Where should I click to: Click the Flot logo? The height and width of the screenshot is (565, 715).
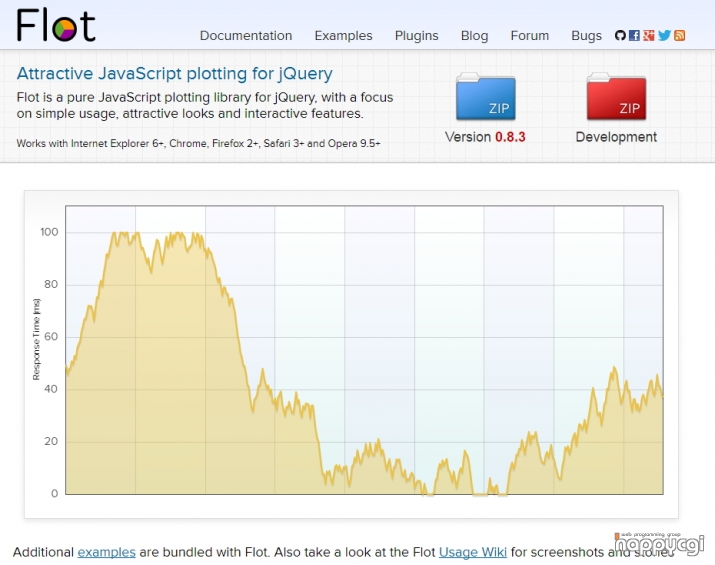click(56, 26)
